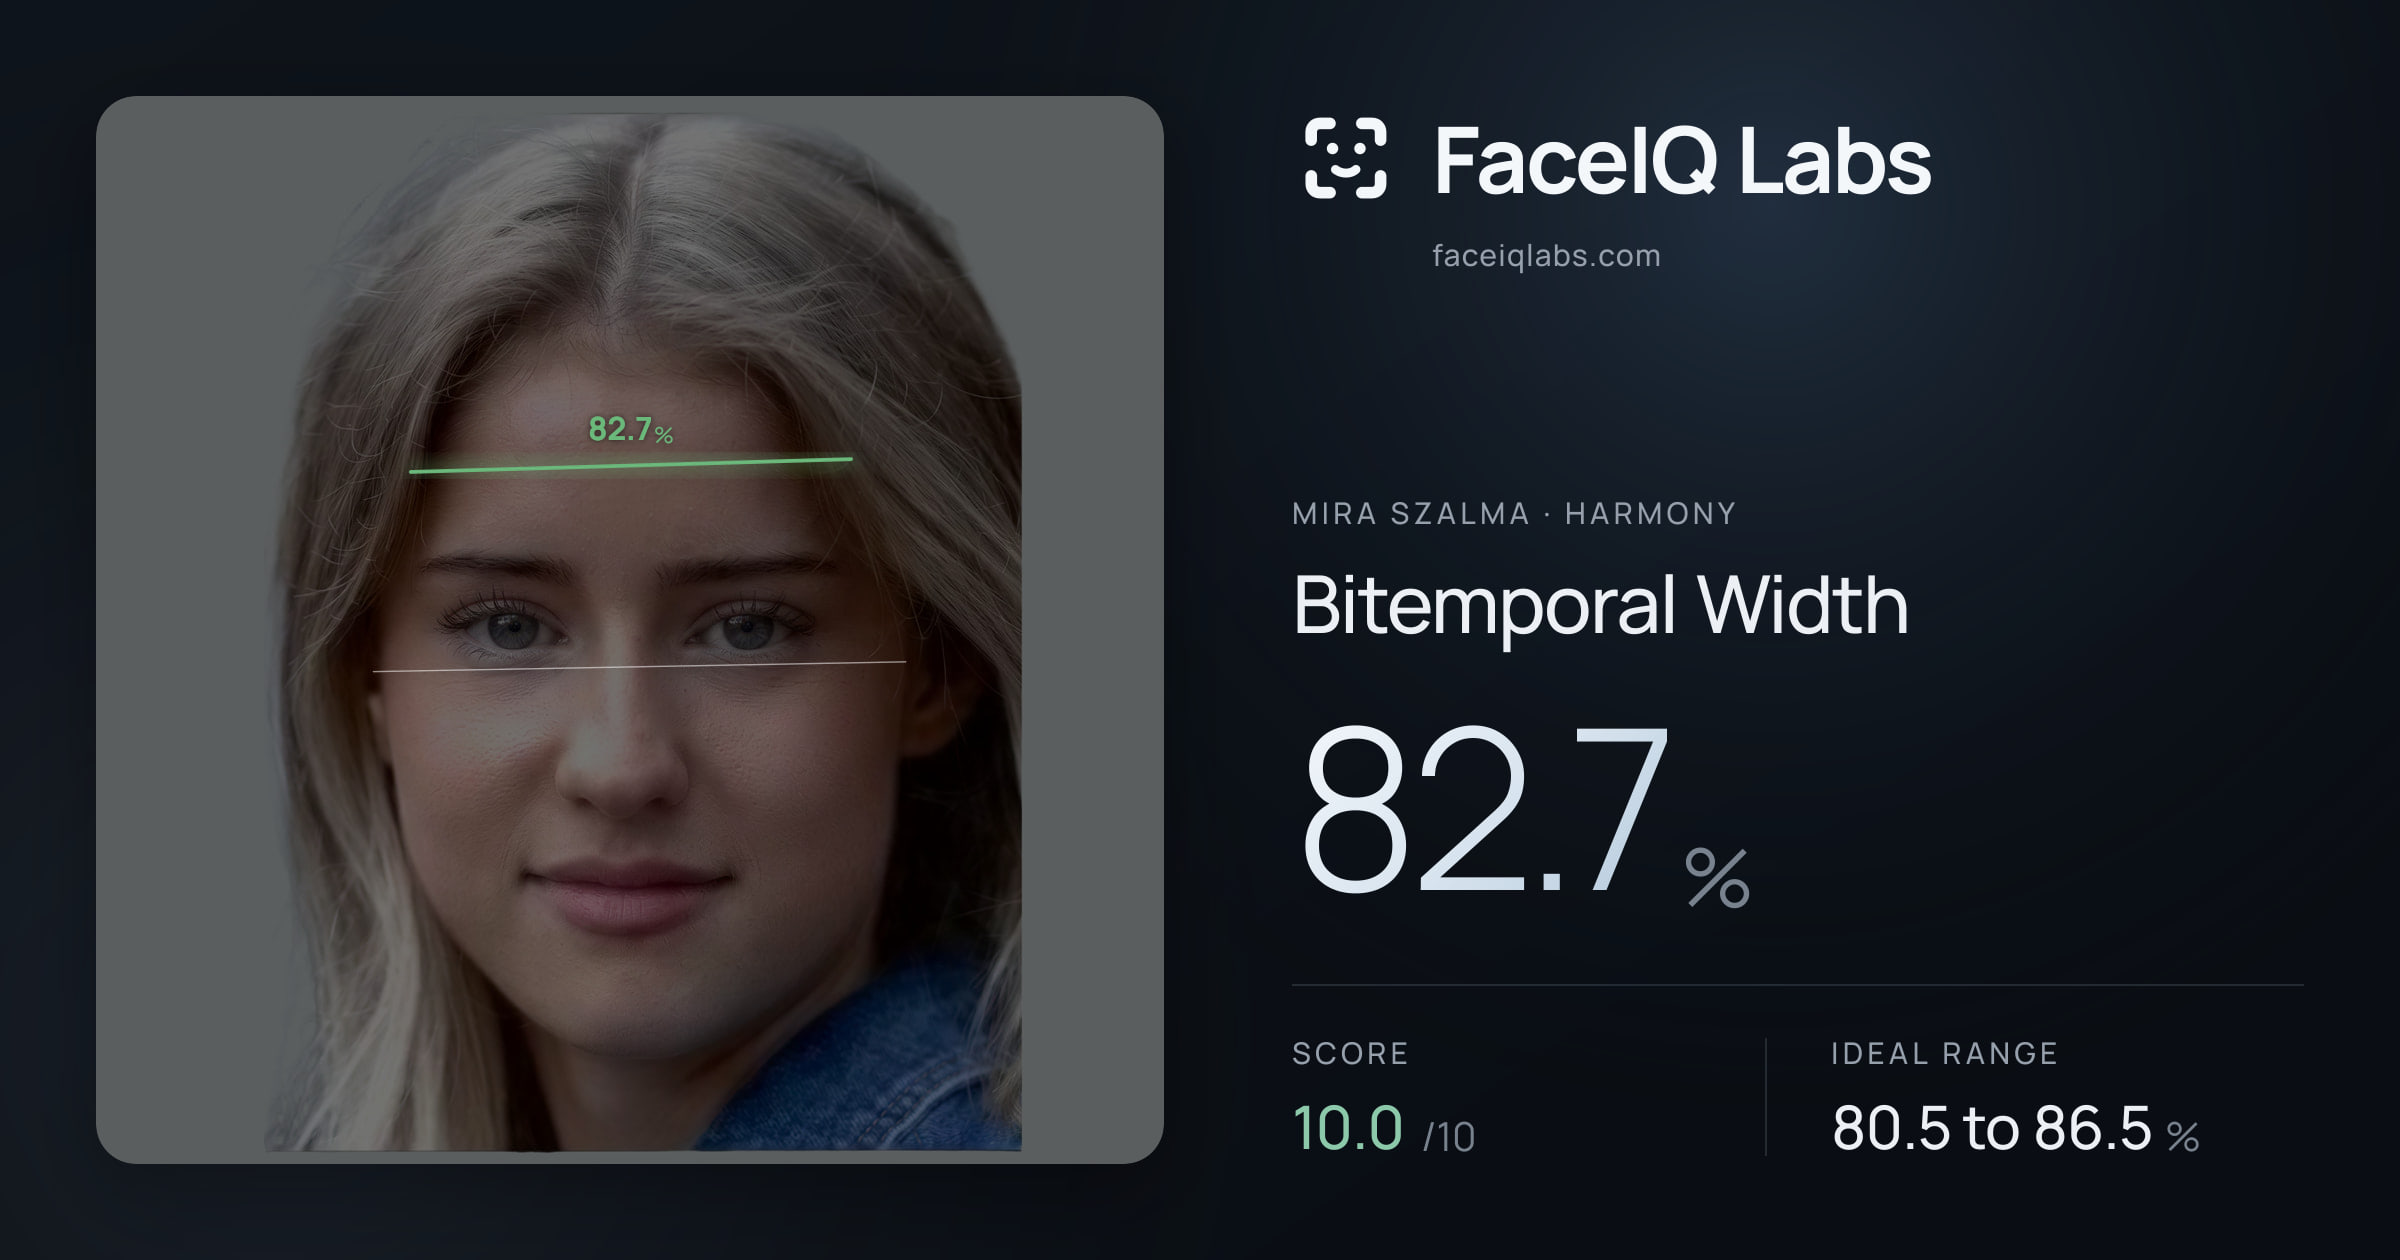The image size is (2400, 1260).
Task: Click the FaceIQ Labs brand title
Action: pyautogui.click(x=1682, y=160)
